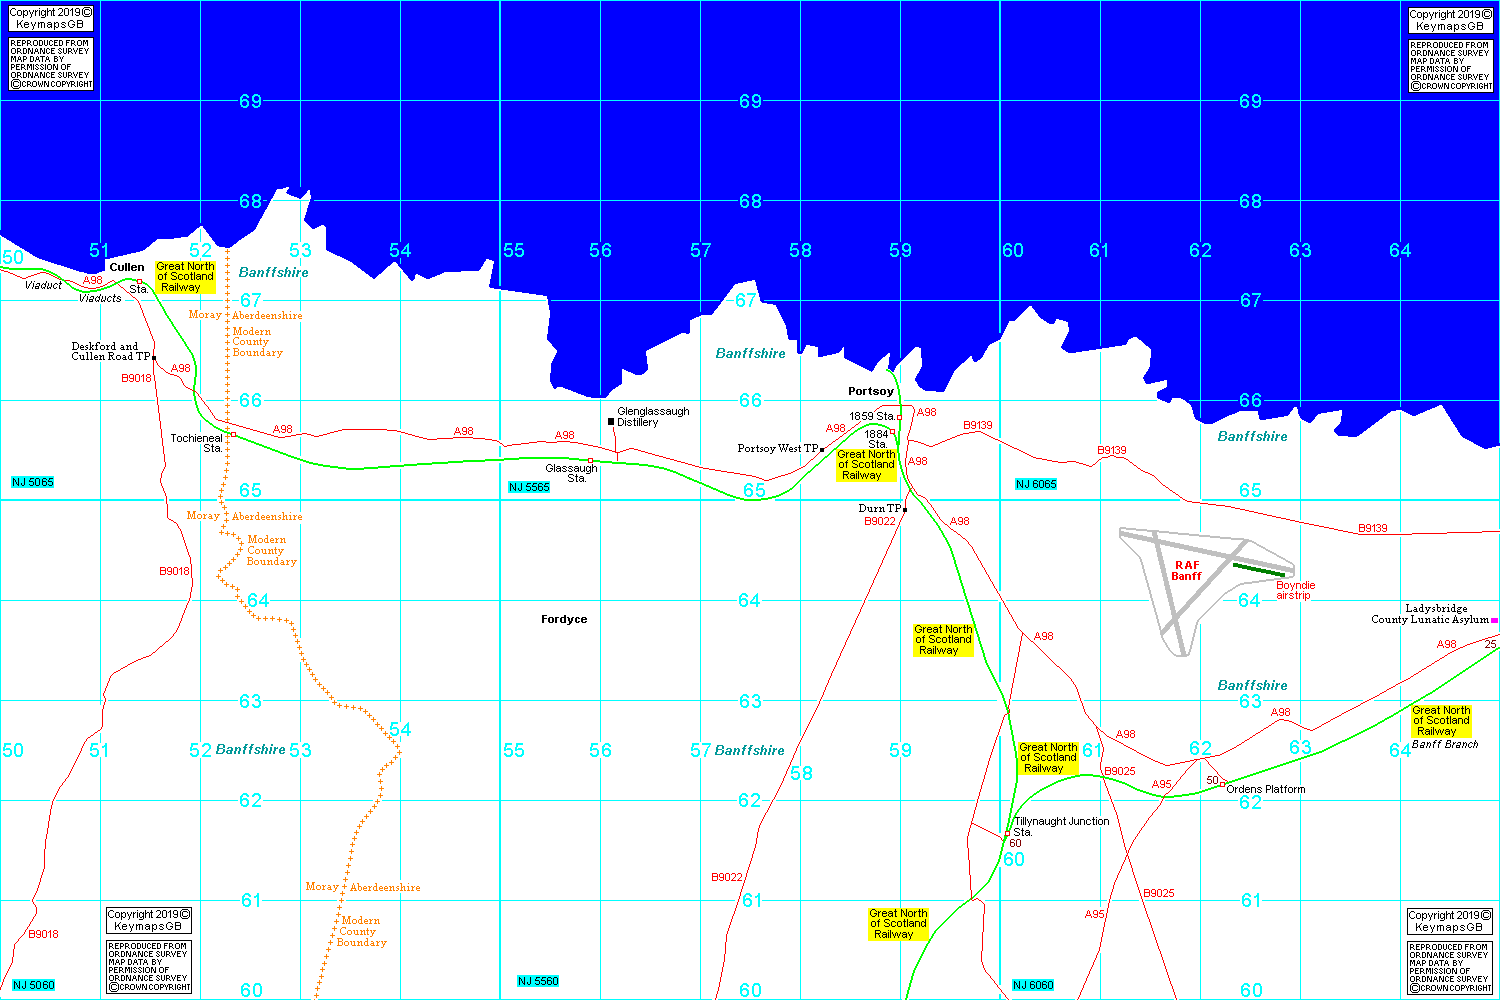The width and height of the screenshot is (1500, 1000).
Task: Open the NJ 5565 tile label
Action: 529,487
